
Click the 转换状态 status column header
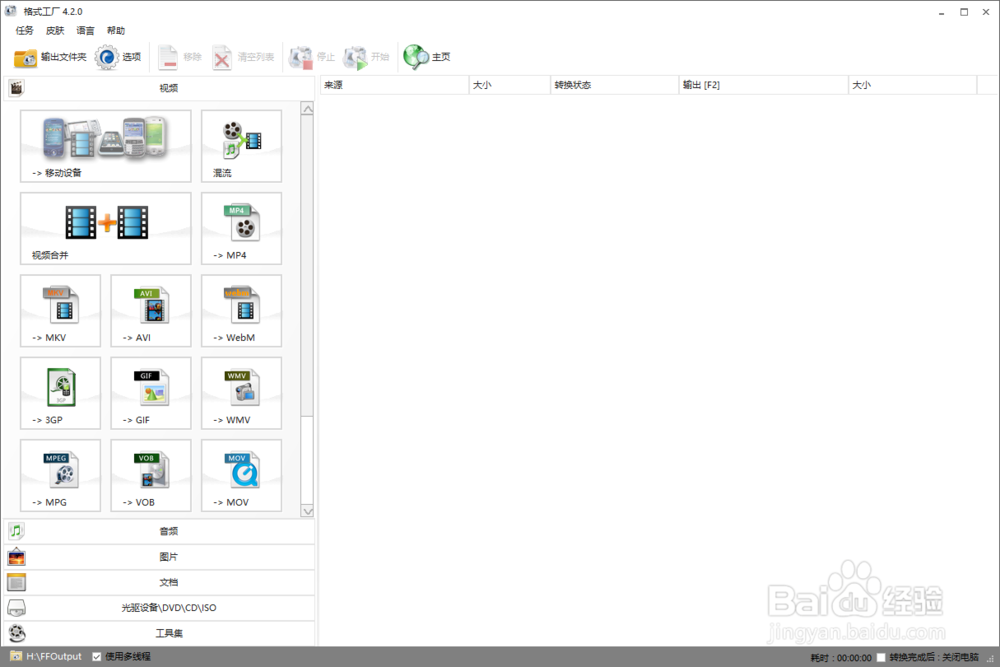[614, 85]
